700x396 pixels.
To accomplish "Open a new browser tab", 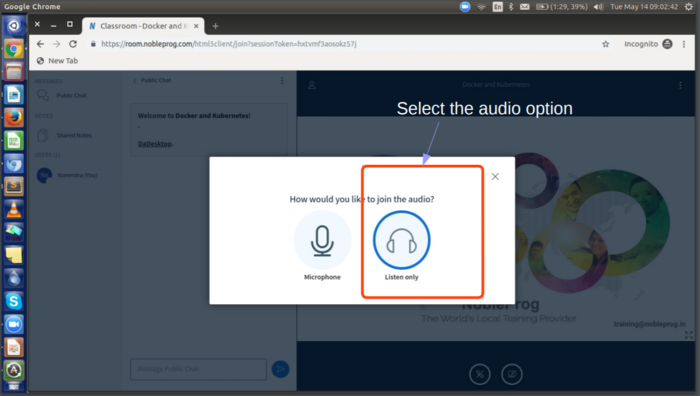I will click(215, 26).
